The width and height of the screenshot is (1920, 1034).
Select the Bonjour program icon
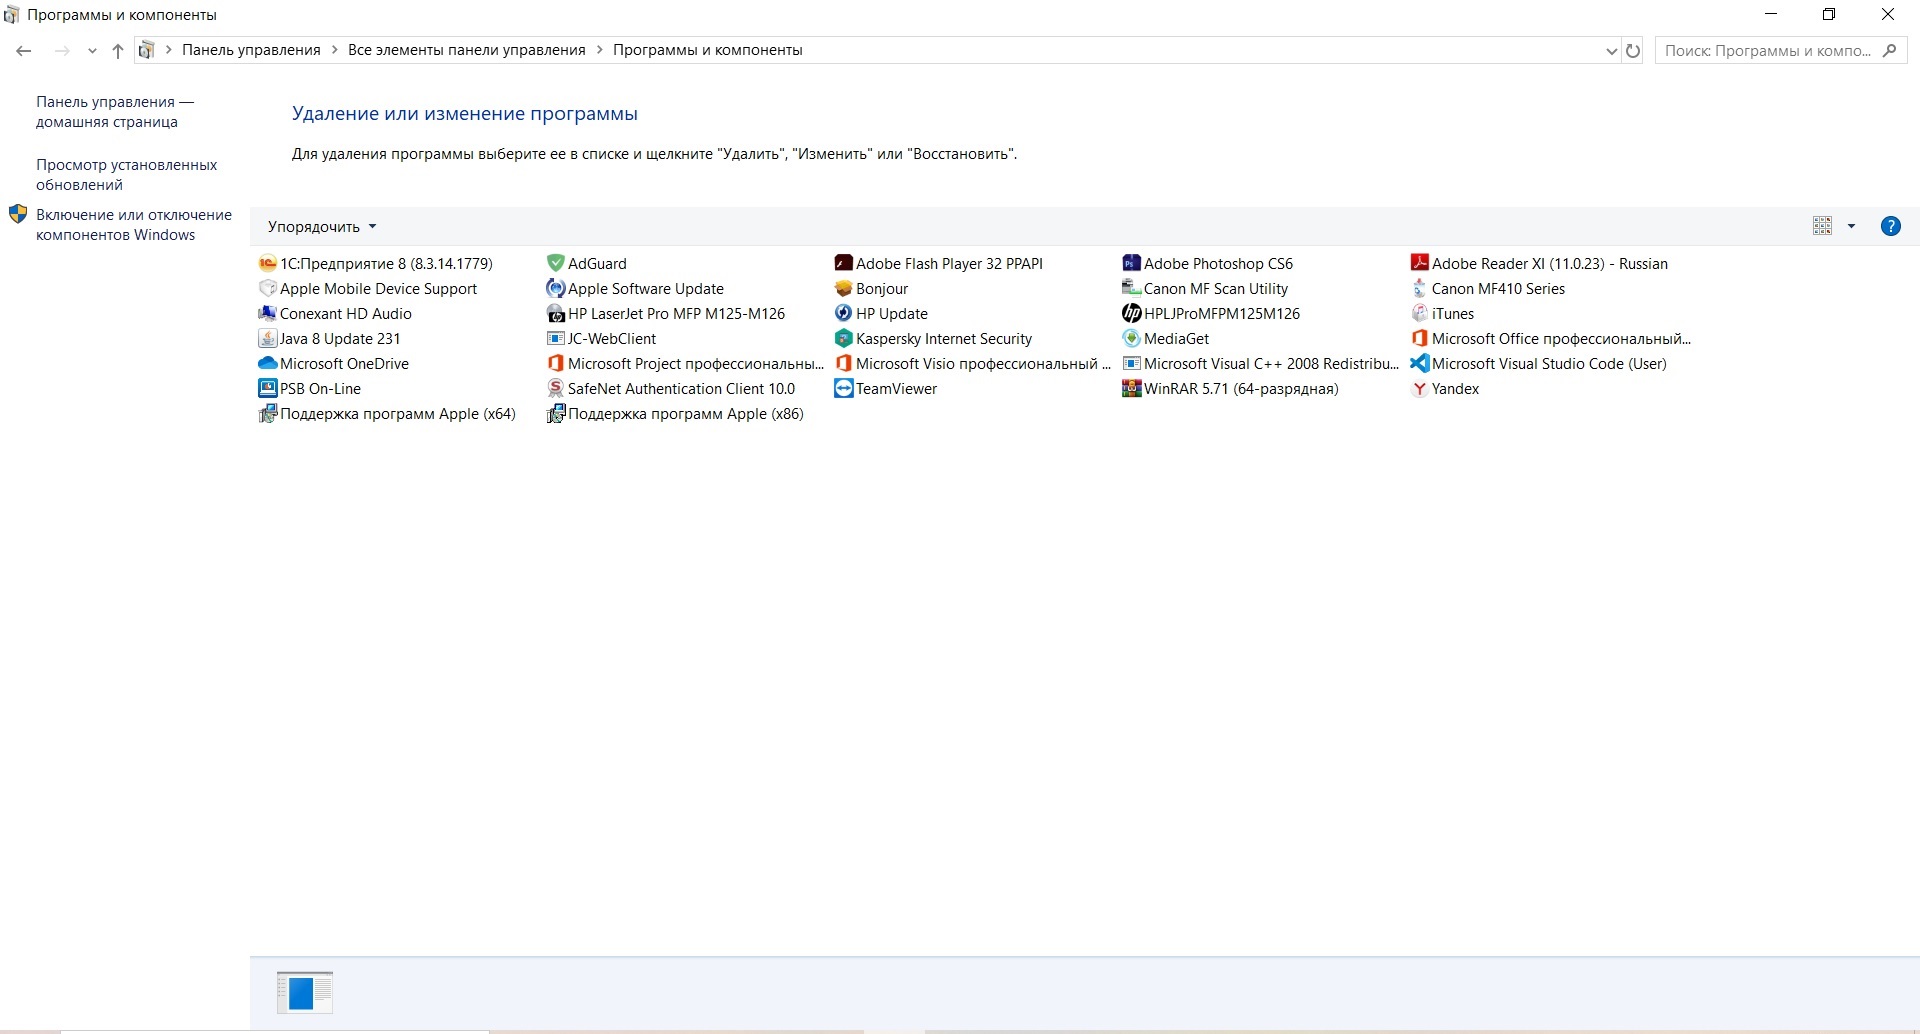coord(843,289)
